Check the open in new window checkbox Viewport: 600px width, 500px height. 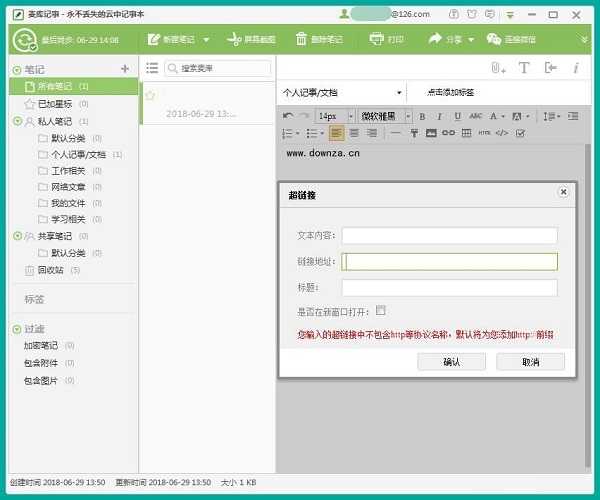click(381, 310)
